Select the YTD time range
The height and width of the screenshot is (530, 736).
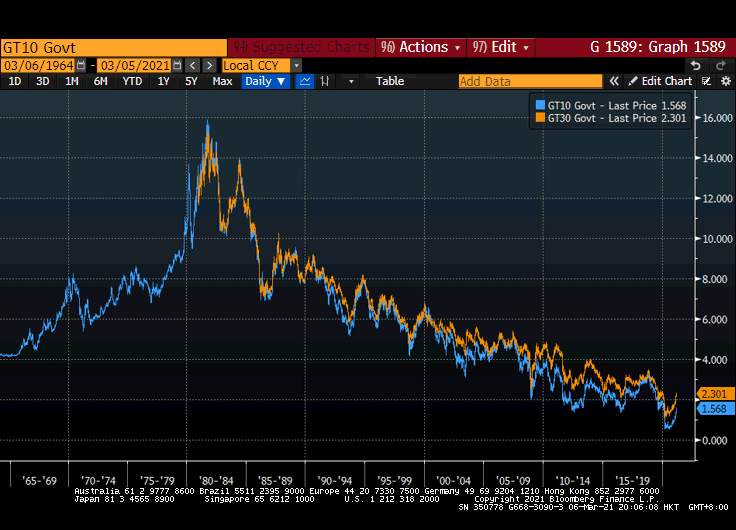132,81
